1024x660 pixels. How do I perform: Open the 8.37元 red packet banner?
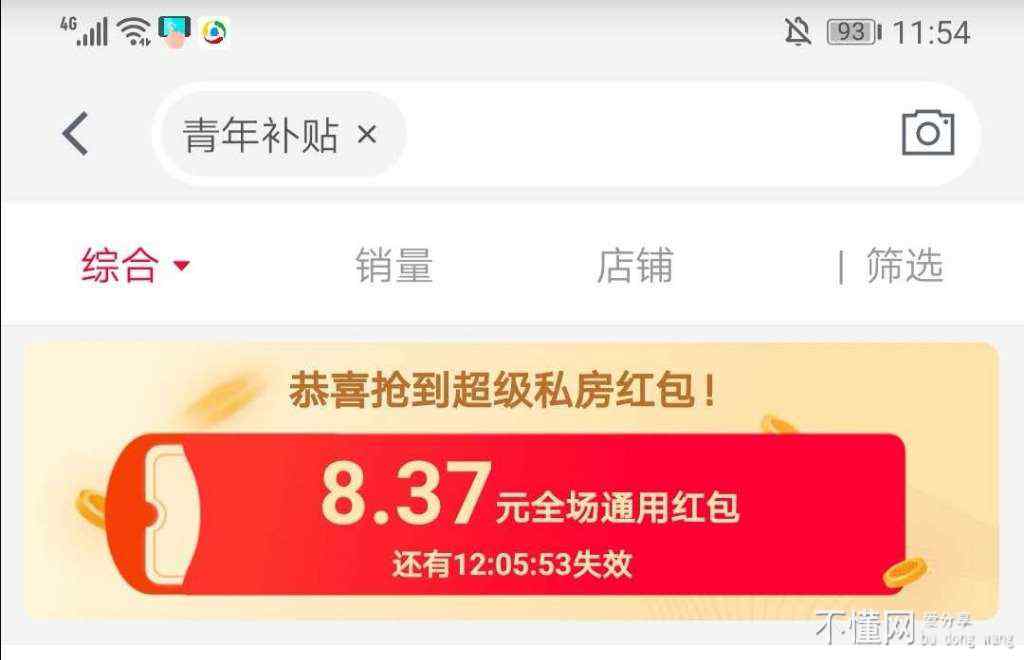[x=505, y=514]
